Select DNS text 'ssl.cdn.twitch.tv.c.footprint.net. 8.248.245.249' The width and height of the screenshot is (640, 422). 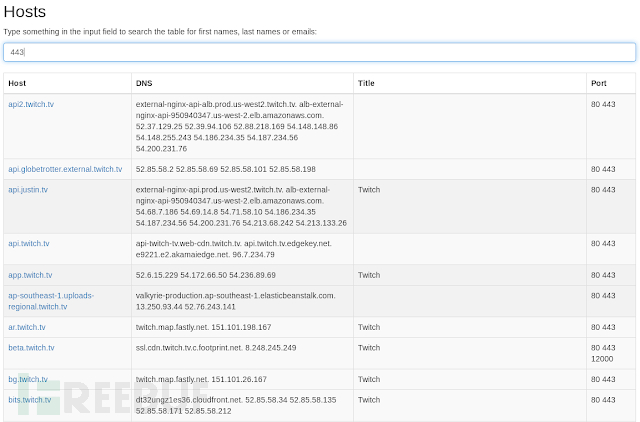216,348
